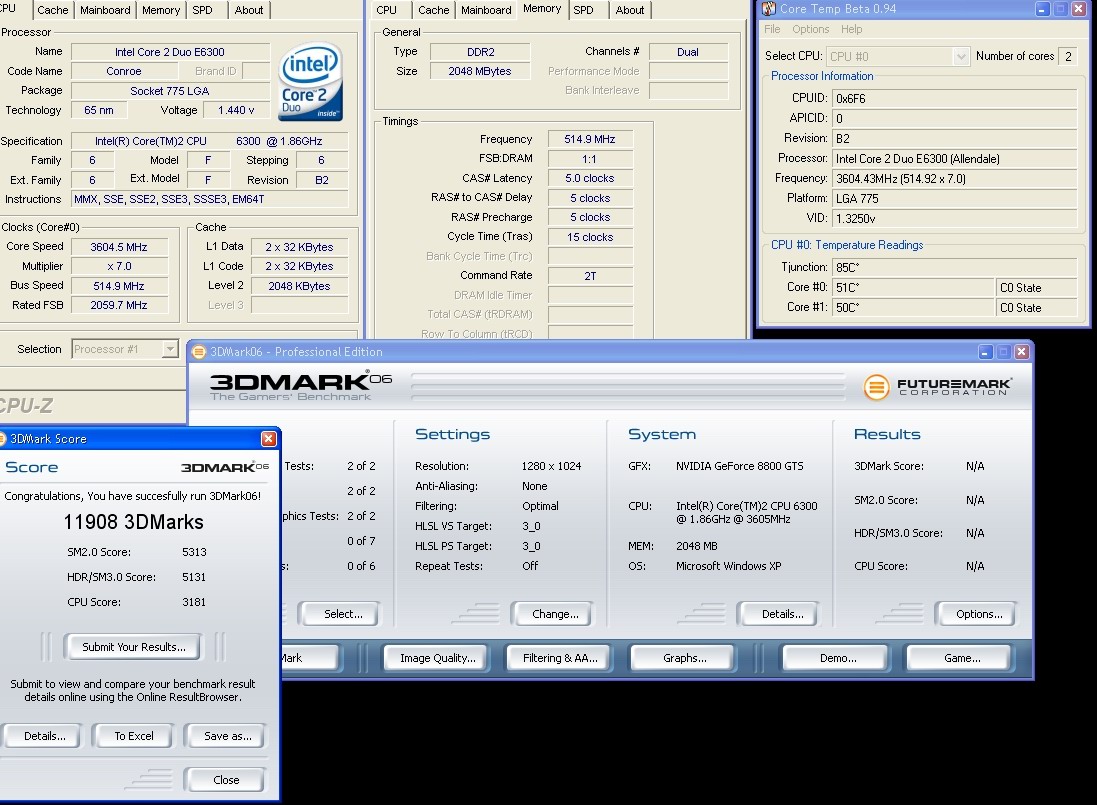1097x805 pixels.
Task: Click the Core Temp flame icon in title bar
Action: coord(769,9)
